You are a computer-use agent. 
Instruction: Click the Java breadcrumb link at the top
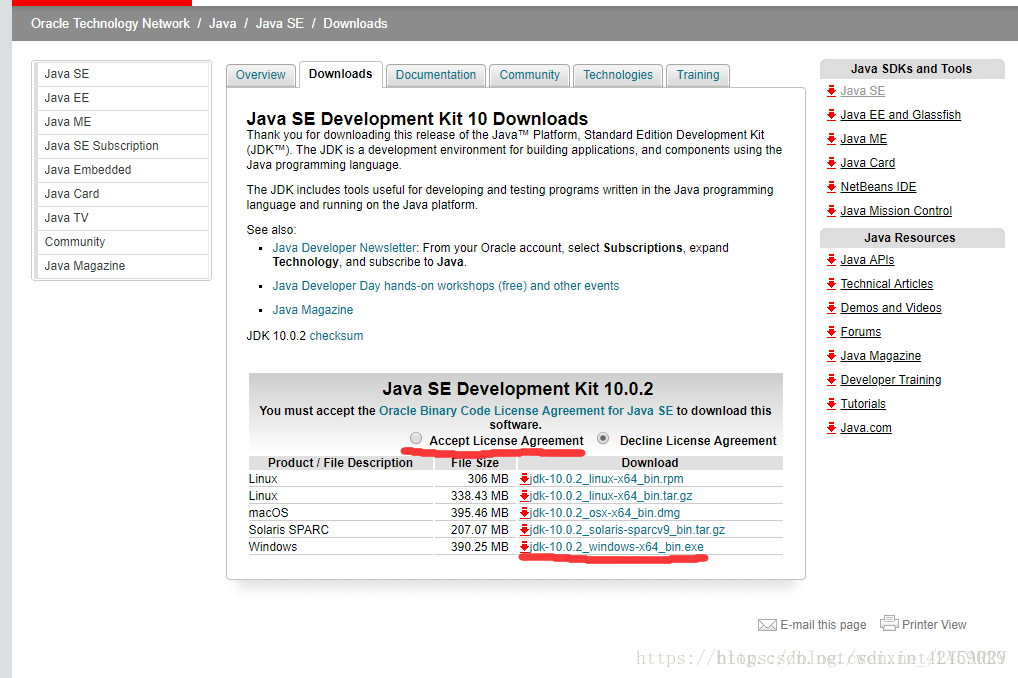click(x=222, y=23)
